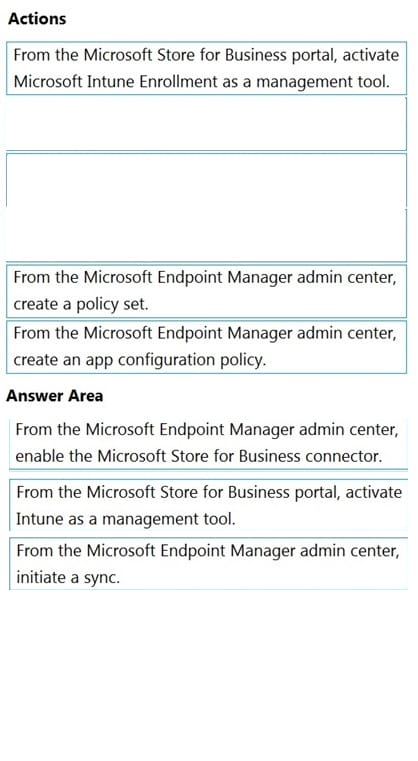Image resolution: width=418 pixels, height=761 pixels.
Task: Click the words 'app configuration policy.'
Action: click(192, 360)
